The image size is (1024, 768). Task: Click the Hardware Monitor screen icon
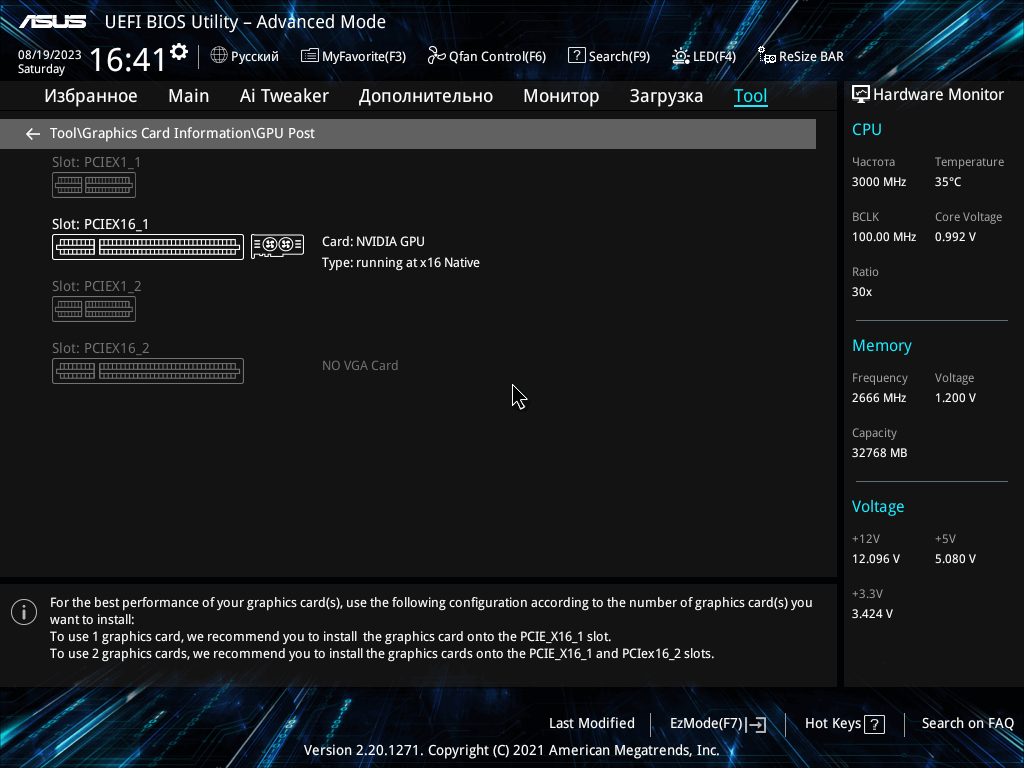click(861, 95)
